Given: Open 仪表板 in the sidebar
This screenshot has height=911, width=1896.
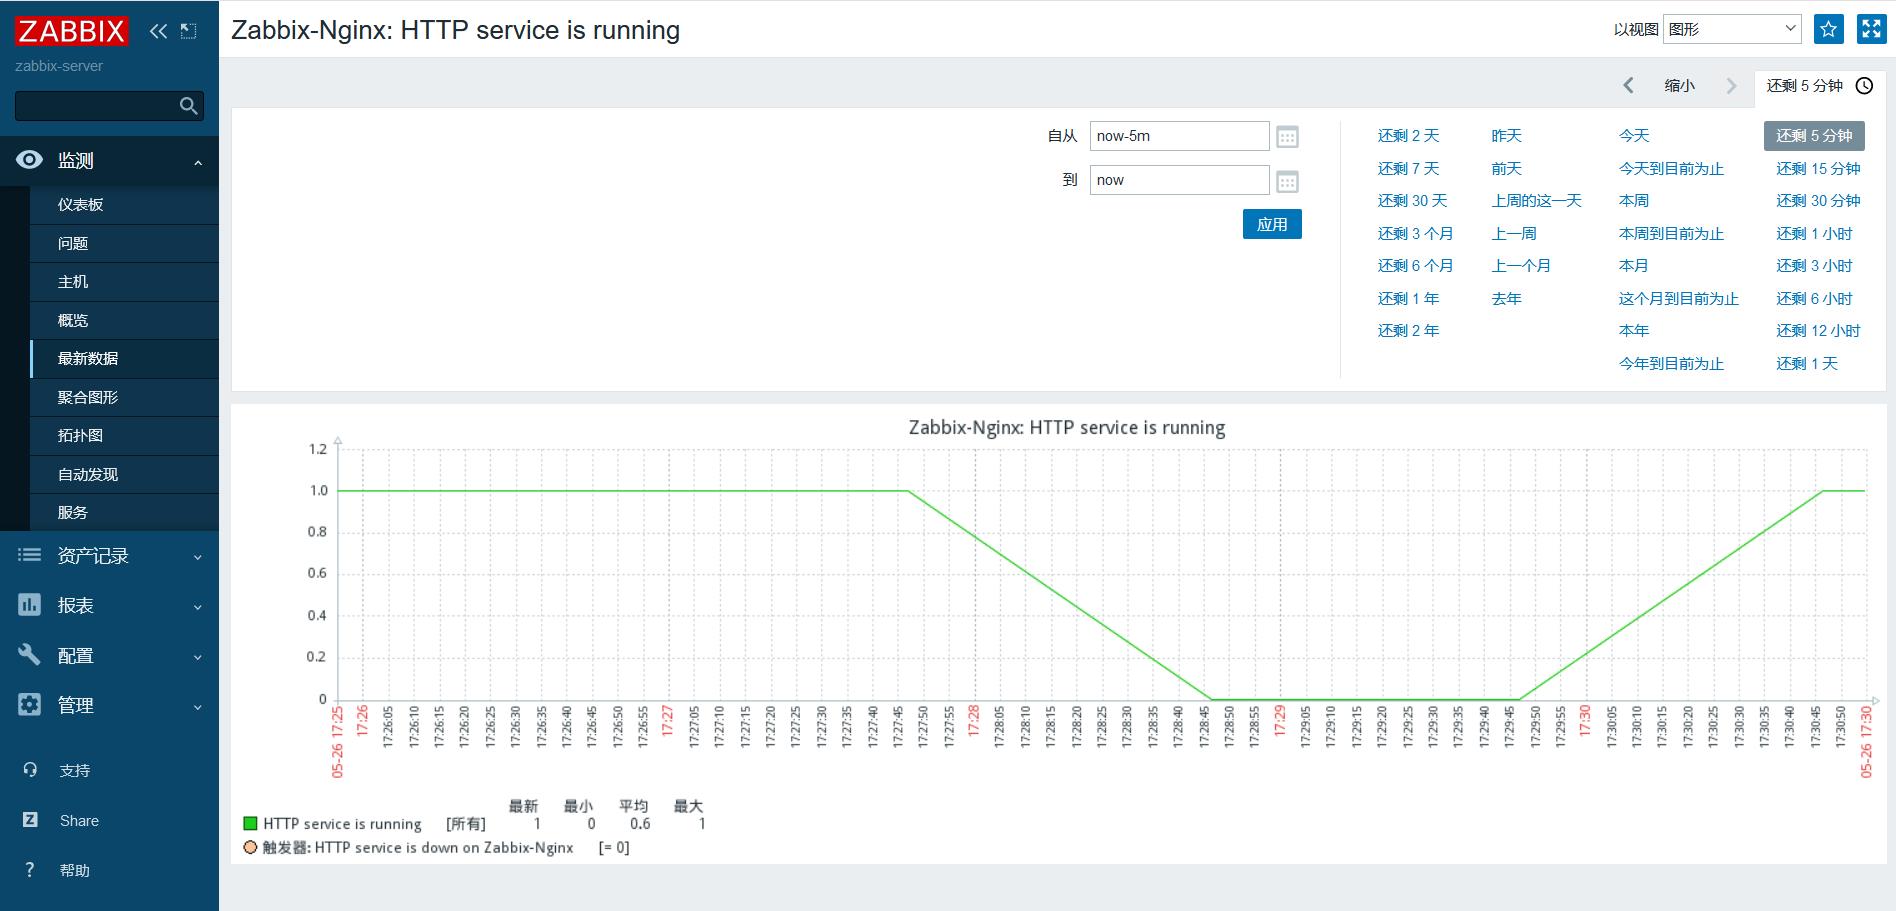Looking at the screenshot, I should [x=124, y=205].
